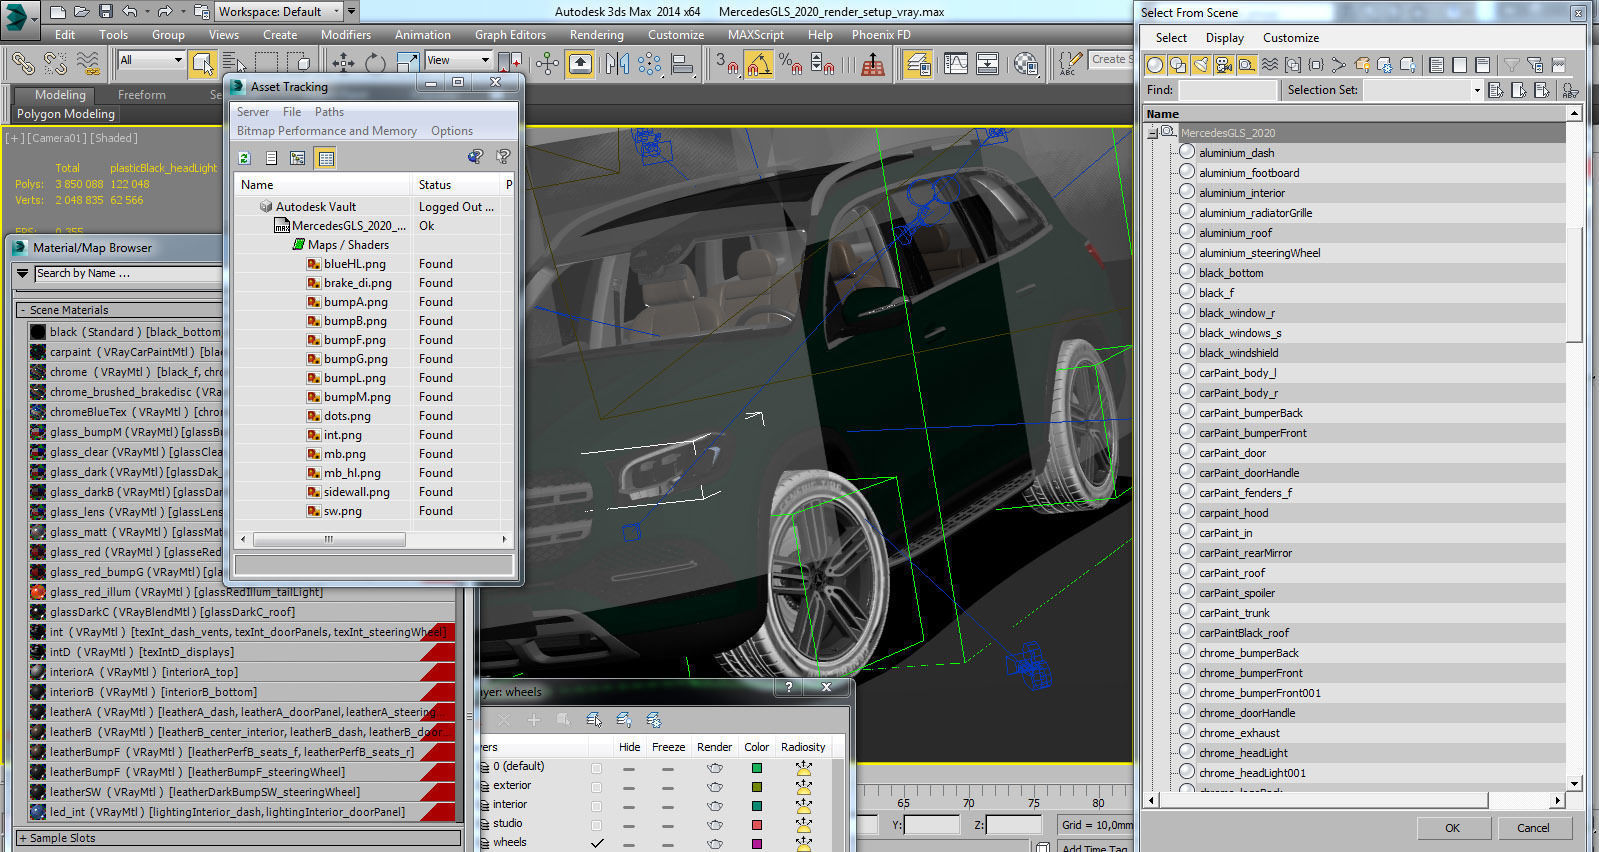Toggle Radiosity for 0 (default) layer
Viewport: 1599px width, 852px height.
[803, 768]
